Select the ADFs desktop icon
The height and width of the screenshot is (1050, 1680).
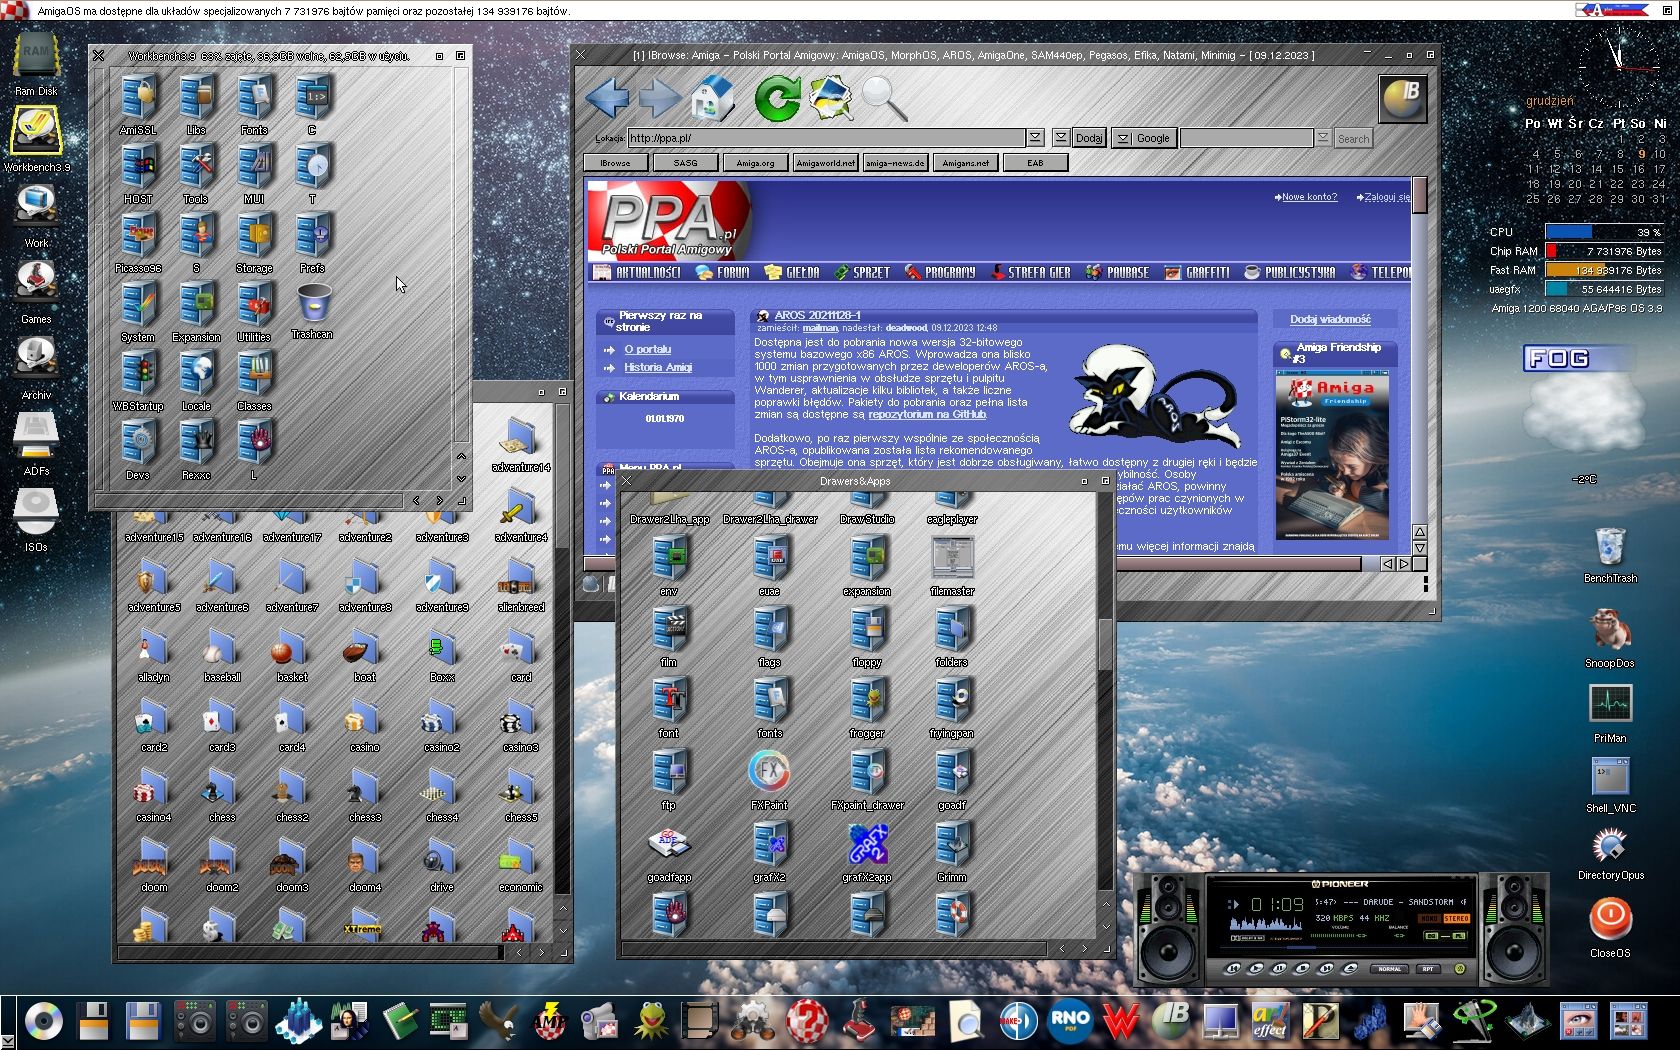(36, 443)
